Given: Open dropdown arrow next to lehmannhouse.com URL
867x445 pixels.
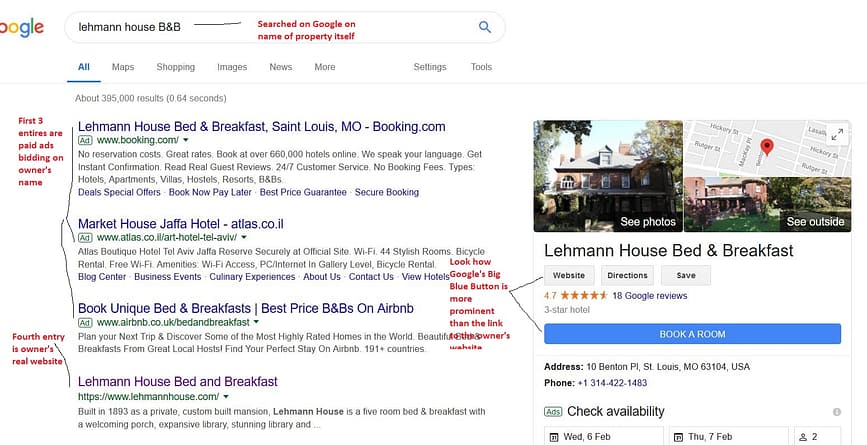Looking at the screenshot, I should pos(226,397).
